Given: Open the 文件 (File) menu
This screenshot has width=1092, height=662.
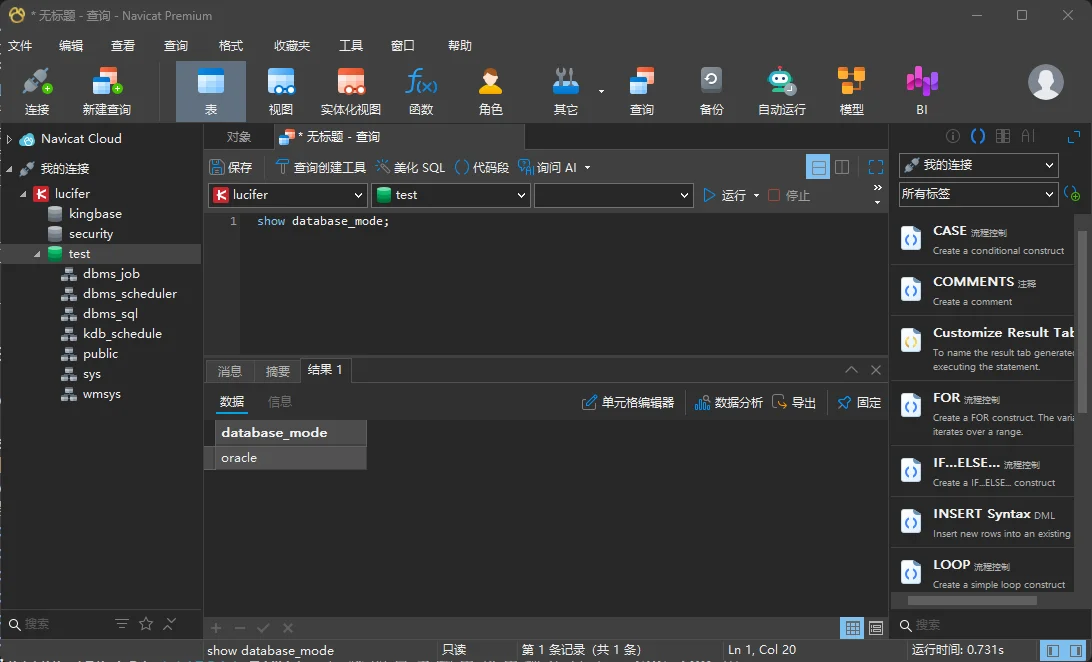Looking at the screenshot, I should pyautogui.click(x=20, y=45).
